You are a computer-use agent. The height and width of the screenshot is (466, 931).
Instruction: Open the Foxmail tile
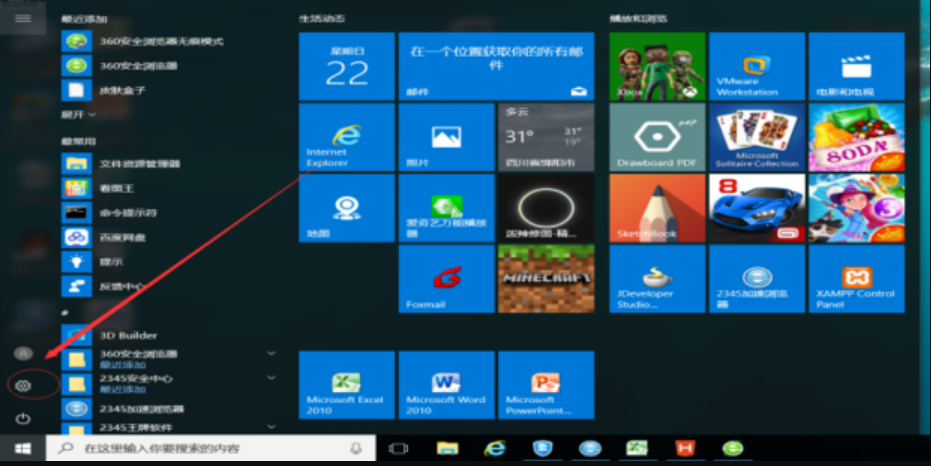click(x=446, y=279)
